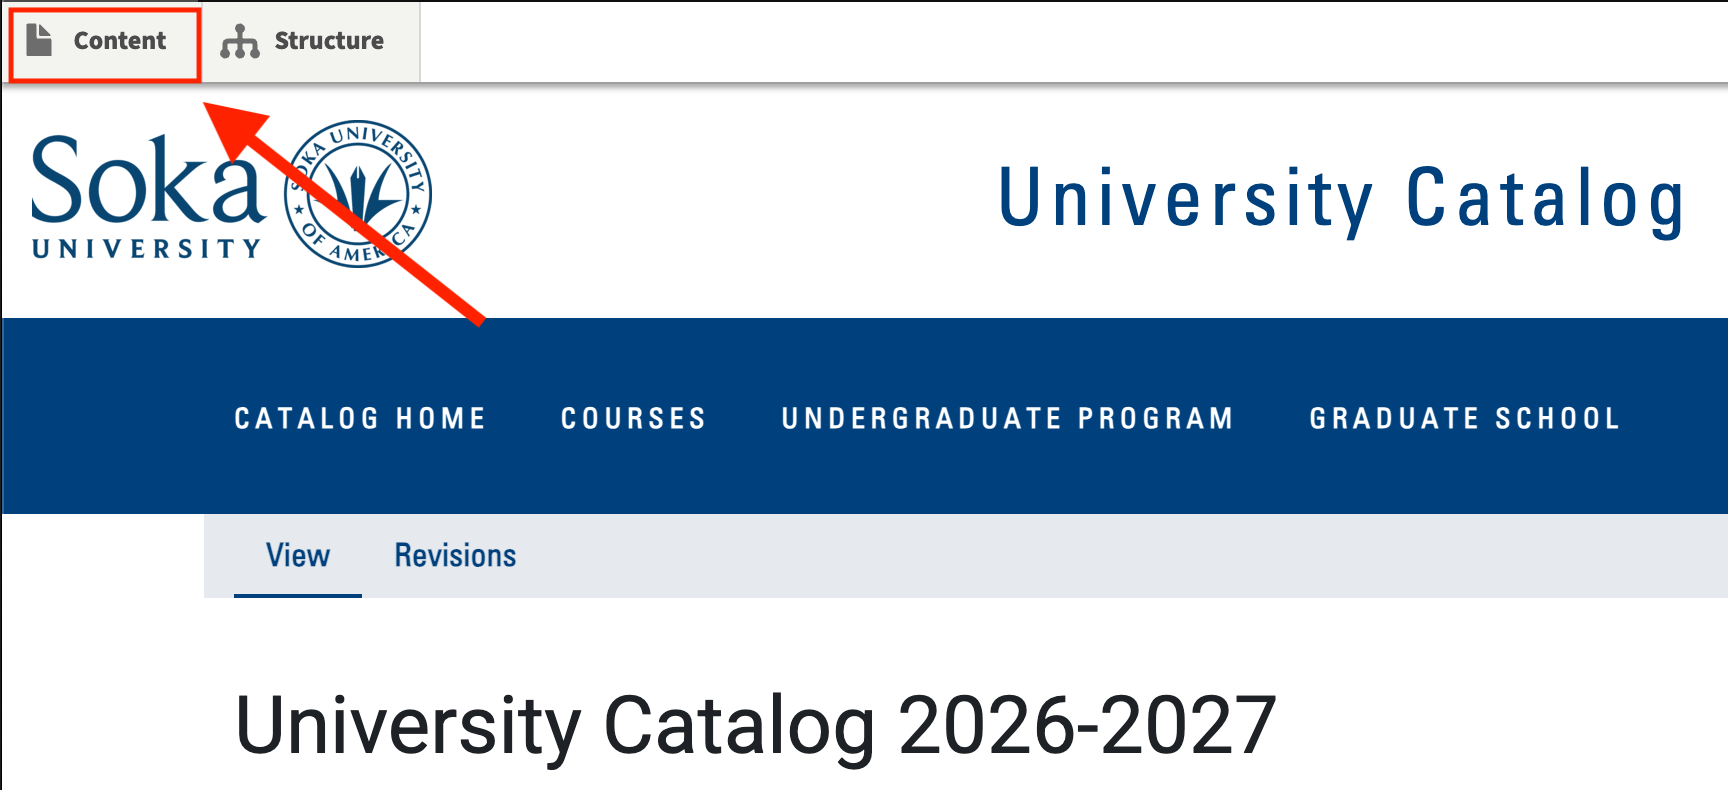Switch to the Revisions tab

pos(455,556)
